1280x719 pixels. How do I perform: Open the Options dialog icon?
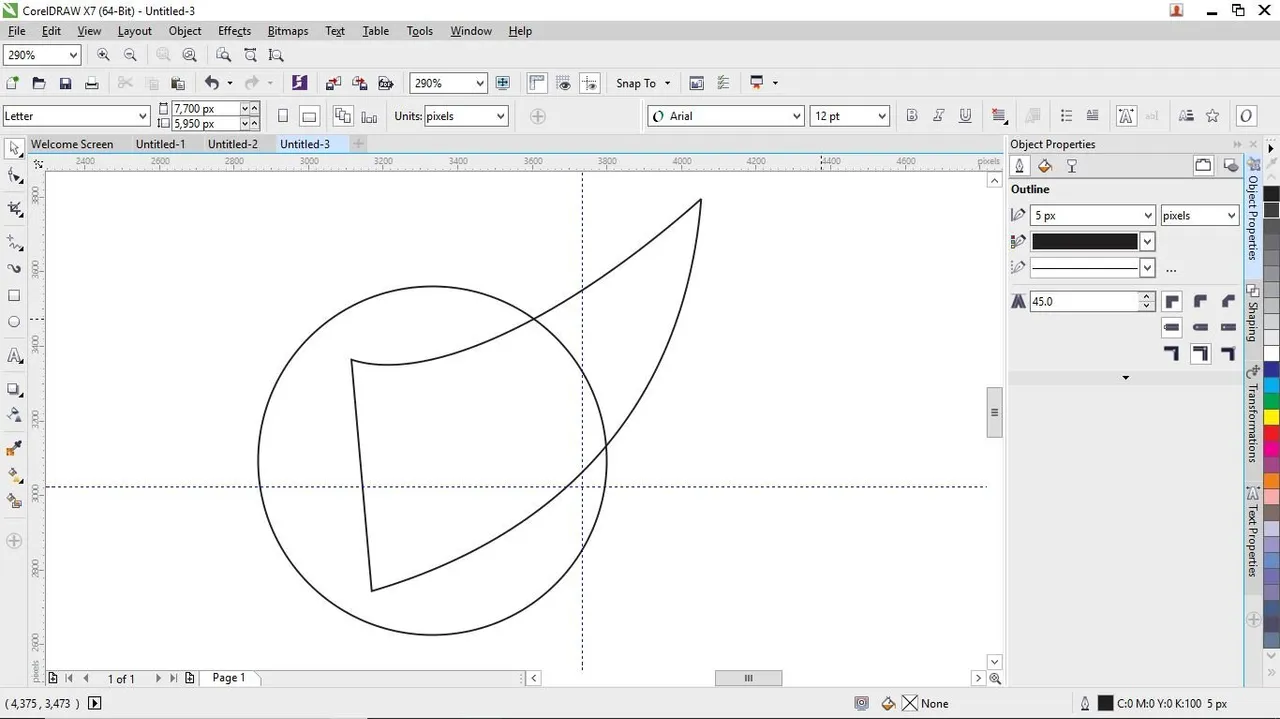point(697,83)
